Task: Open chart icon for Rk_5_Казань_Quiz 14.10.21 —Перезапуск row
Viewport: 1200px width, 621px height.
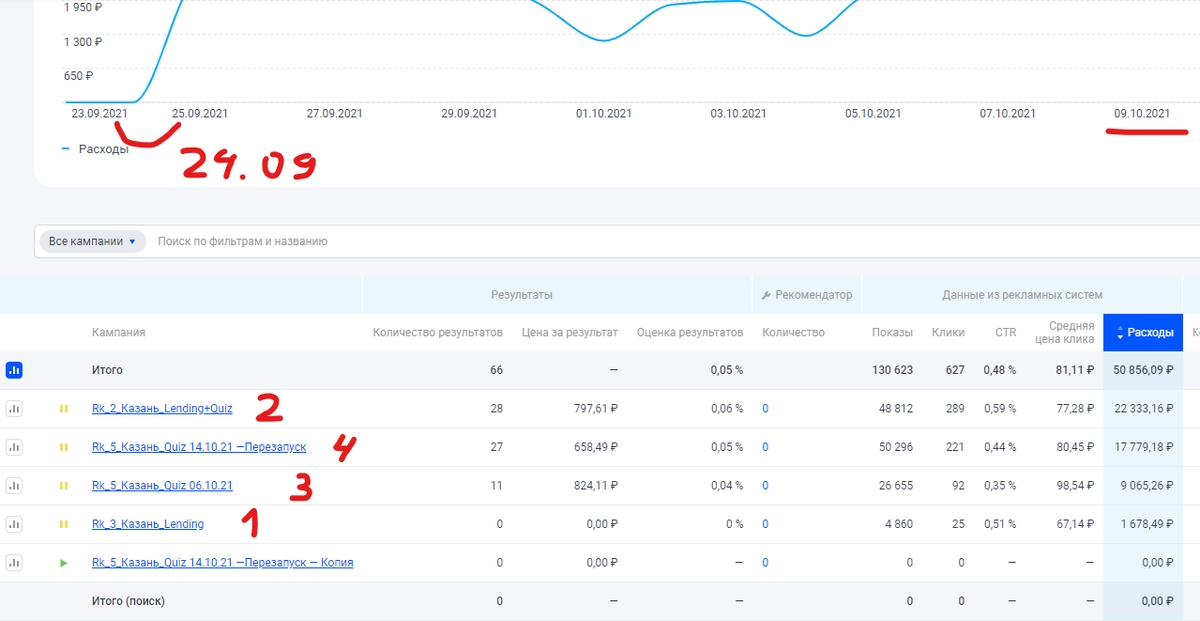Action: 15,447
